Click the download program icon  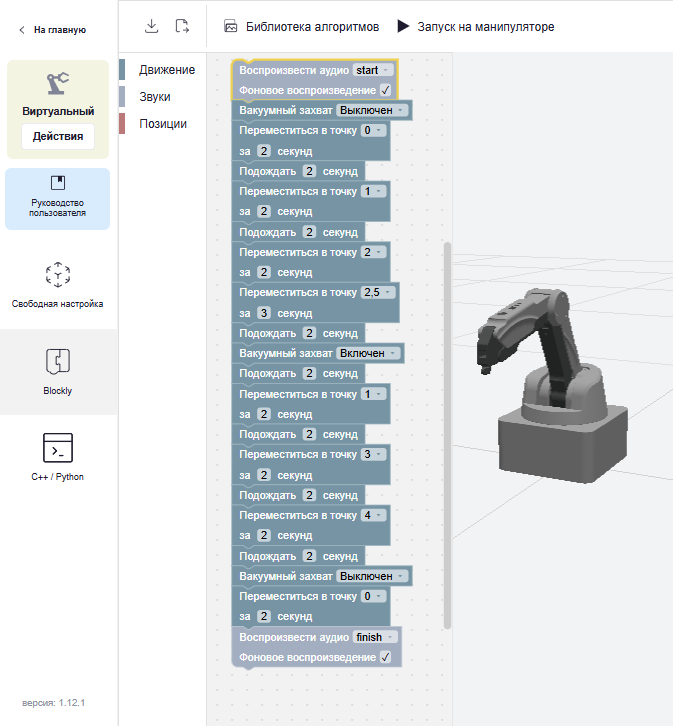point(151,26)
